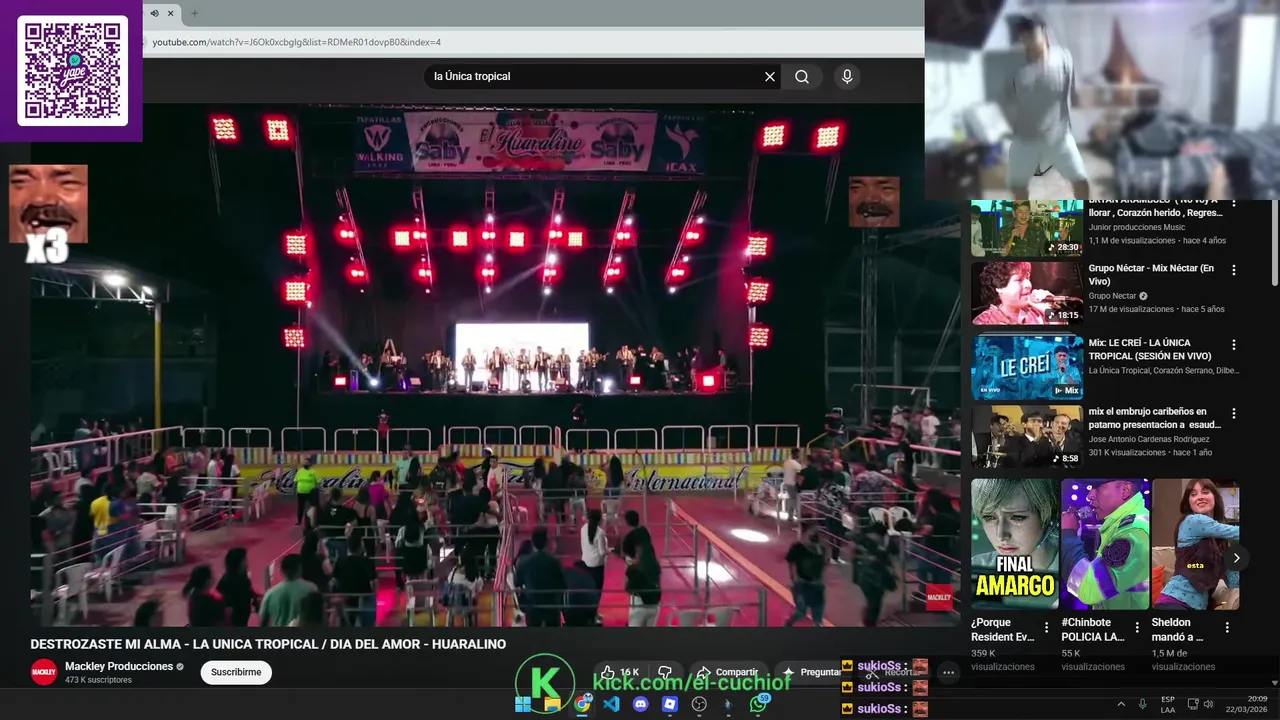The width and height of the screenshot is (1280, 720).
Task: Open WhatsApp from taskbar
Action: [x=759, y=704]
